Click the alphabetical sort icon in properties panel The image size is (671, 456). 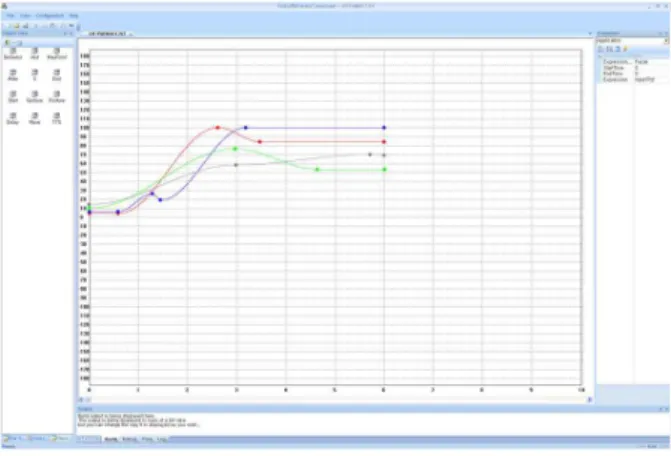click(x=609, y=50)
